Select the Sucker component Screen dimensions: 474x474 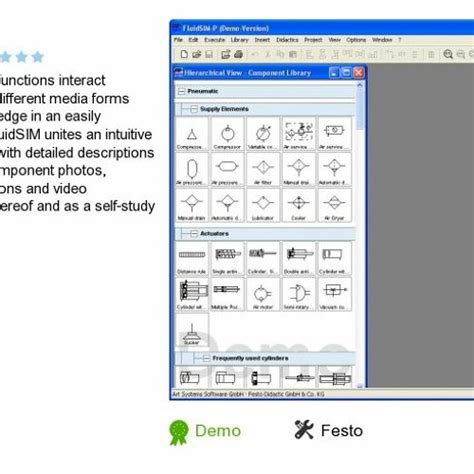click(x=192, y=330)
